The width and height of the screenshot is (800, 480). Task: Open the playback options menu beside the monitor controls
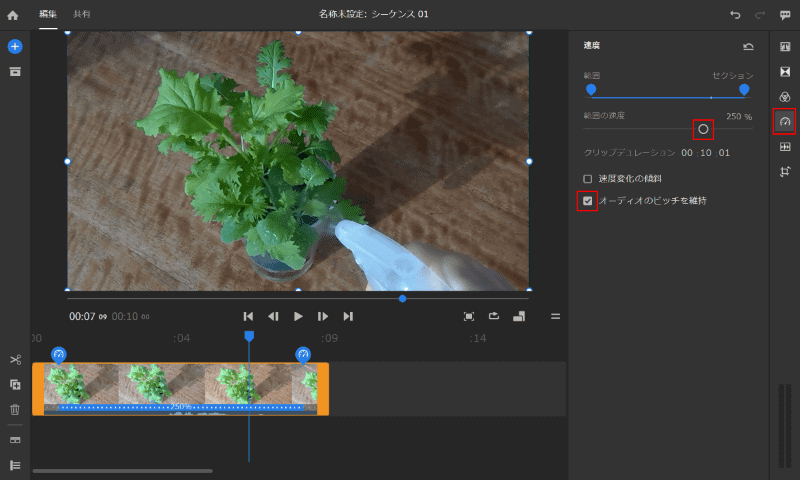[x=555, y=316]
